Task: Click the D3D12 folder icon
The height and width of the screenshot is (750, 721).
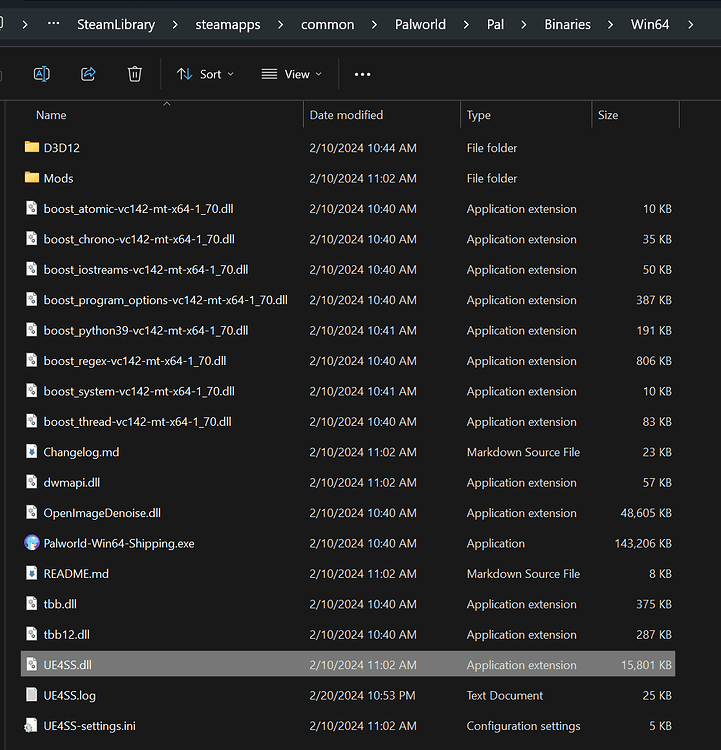Action: (x=32, y=148)
